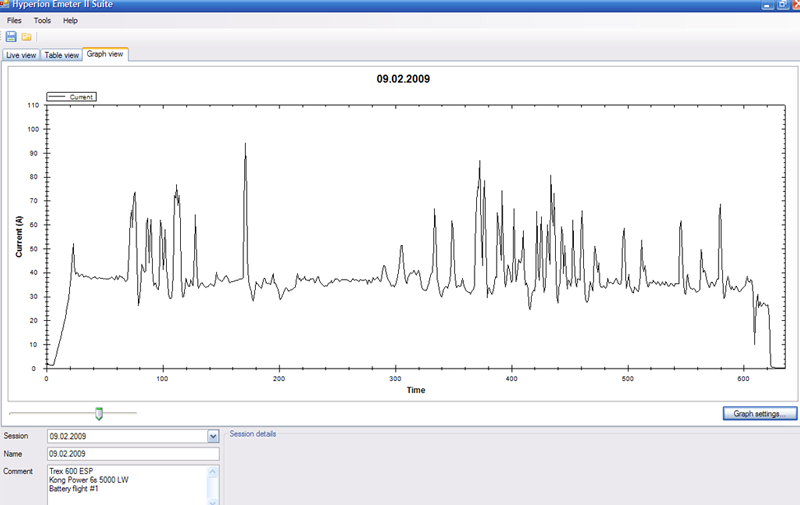Click inside the Comment text box
The width and height of the screenshot is (800, 505).
[x=125, y=485]
